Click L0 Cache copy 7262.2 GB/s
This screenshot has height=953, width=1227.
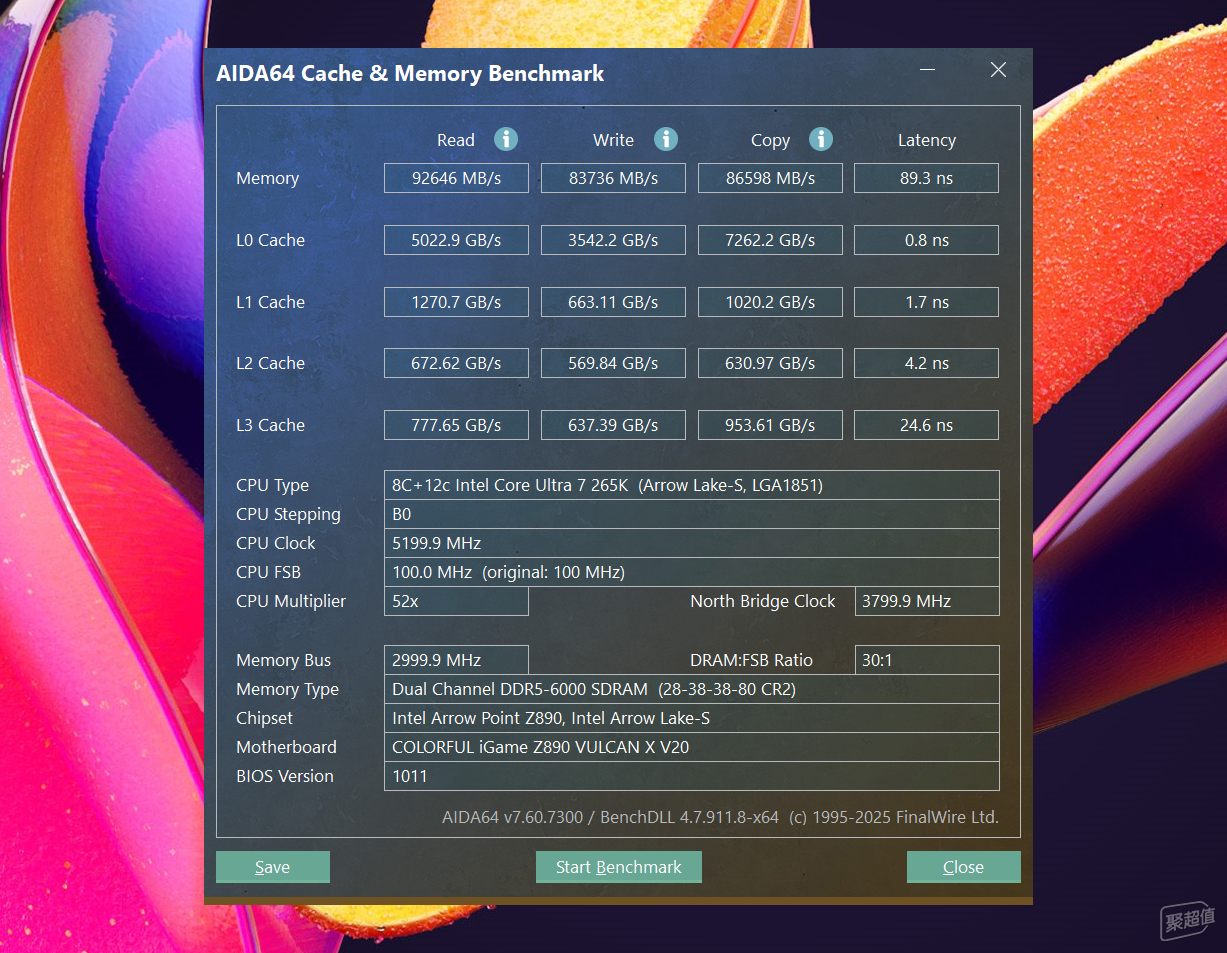coord(770,240)
